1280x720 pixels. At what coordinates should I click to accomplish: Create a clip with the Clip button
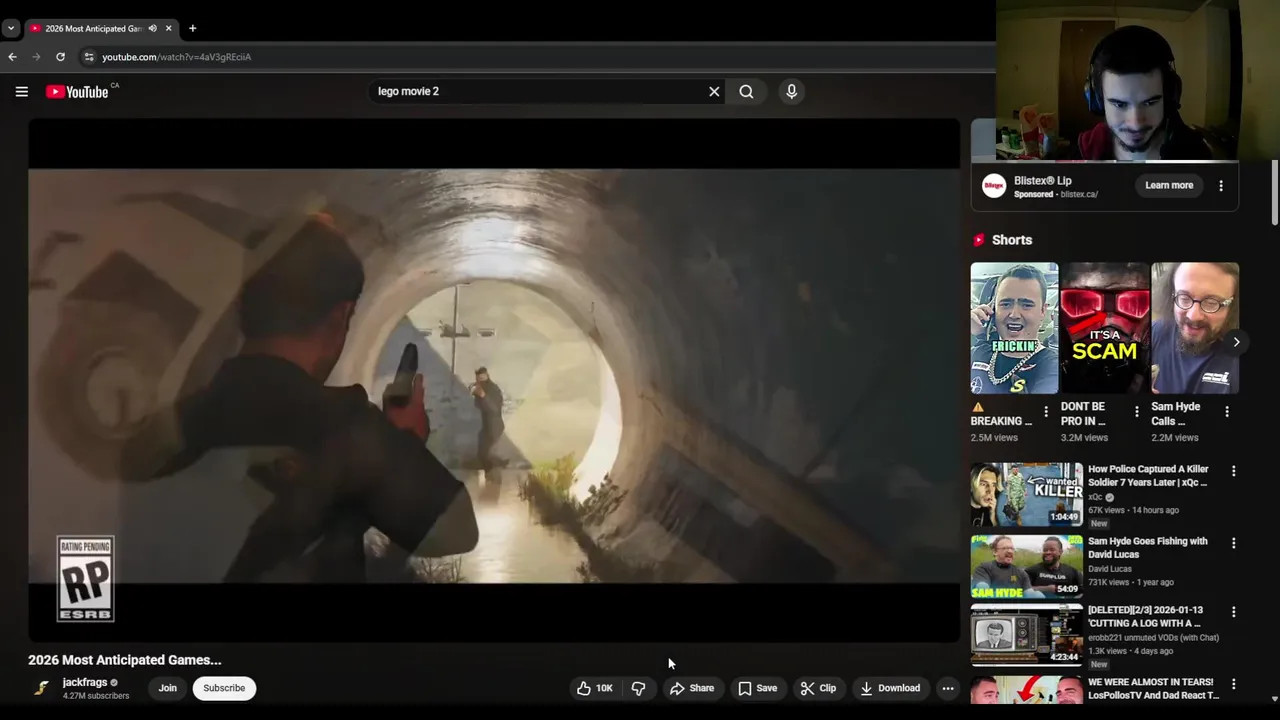818,688
